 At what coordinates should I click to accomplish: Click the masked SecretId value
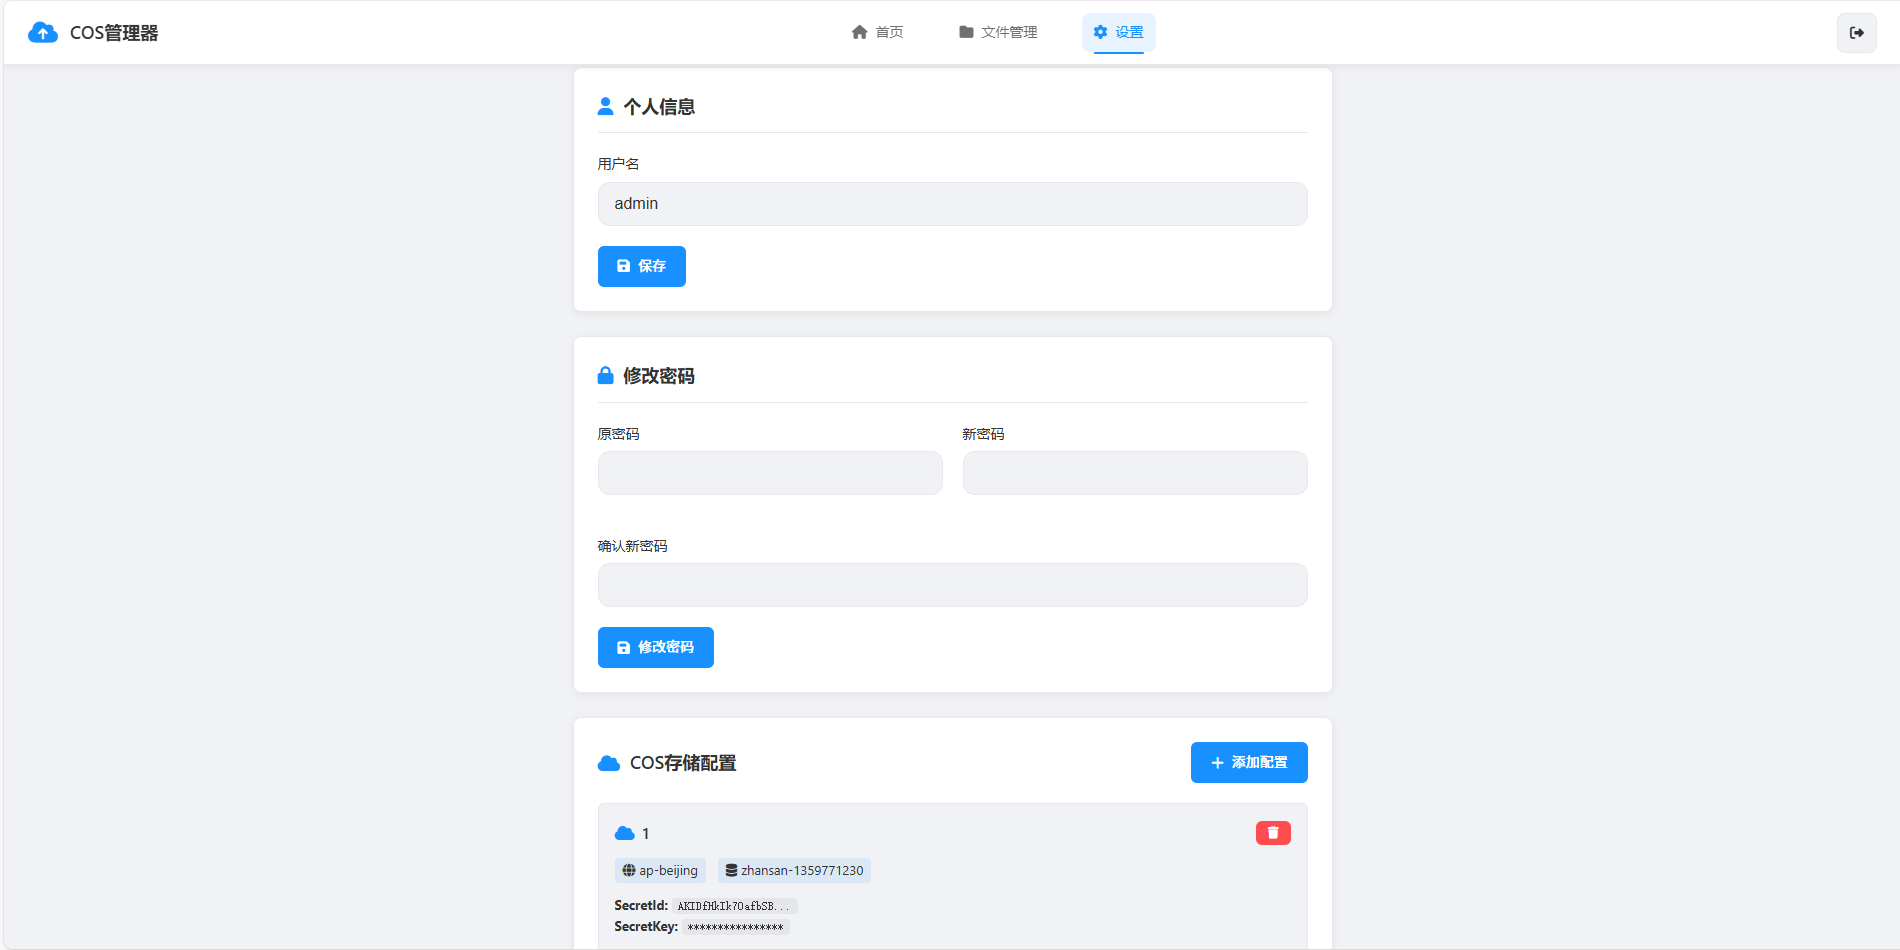point(733,905)
